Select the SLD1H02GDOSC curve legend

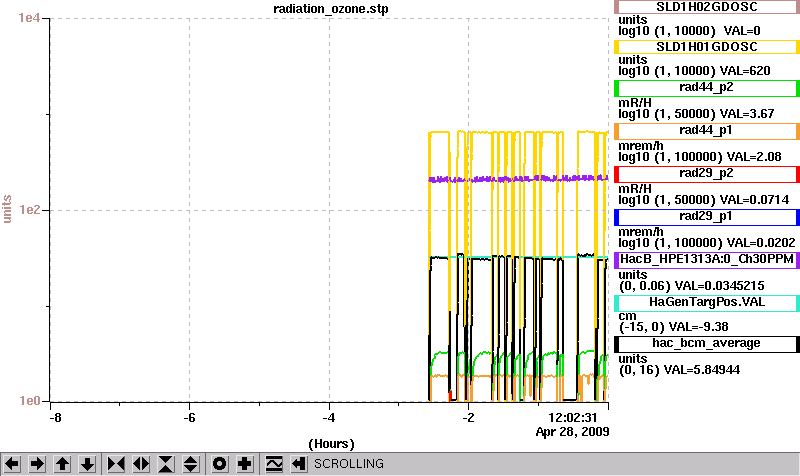(x=707, y=7)
